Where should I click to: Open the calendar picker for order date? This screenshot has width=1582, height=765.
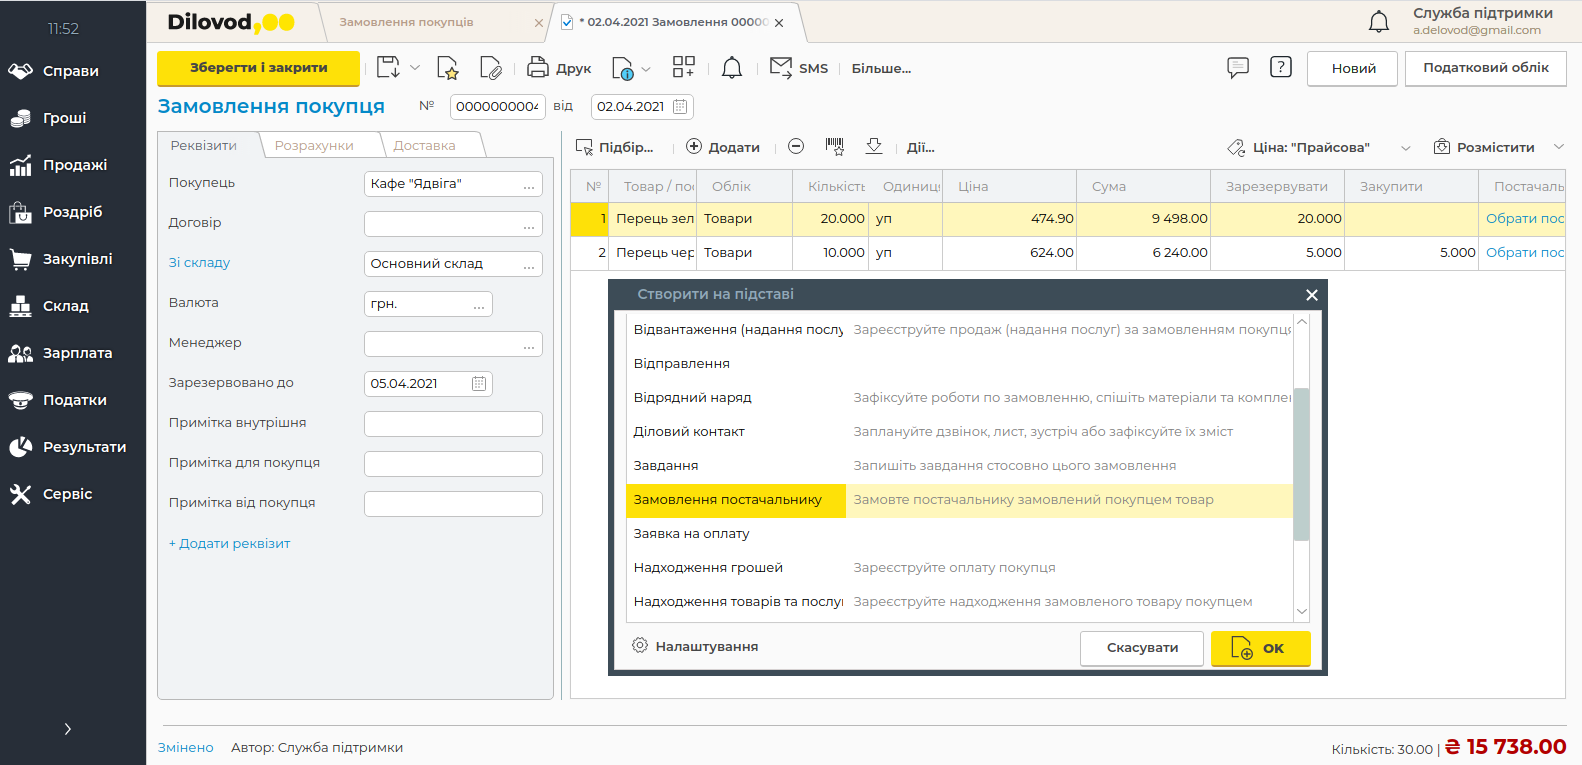pyautogui.click(x=680, y=107)
